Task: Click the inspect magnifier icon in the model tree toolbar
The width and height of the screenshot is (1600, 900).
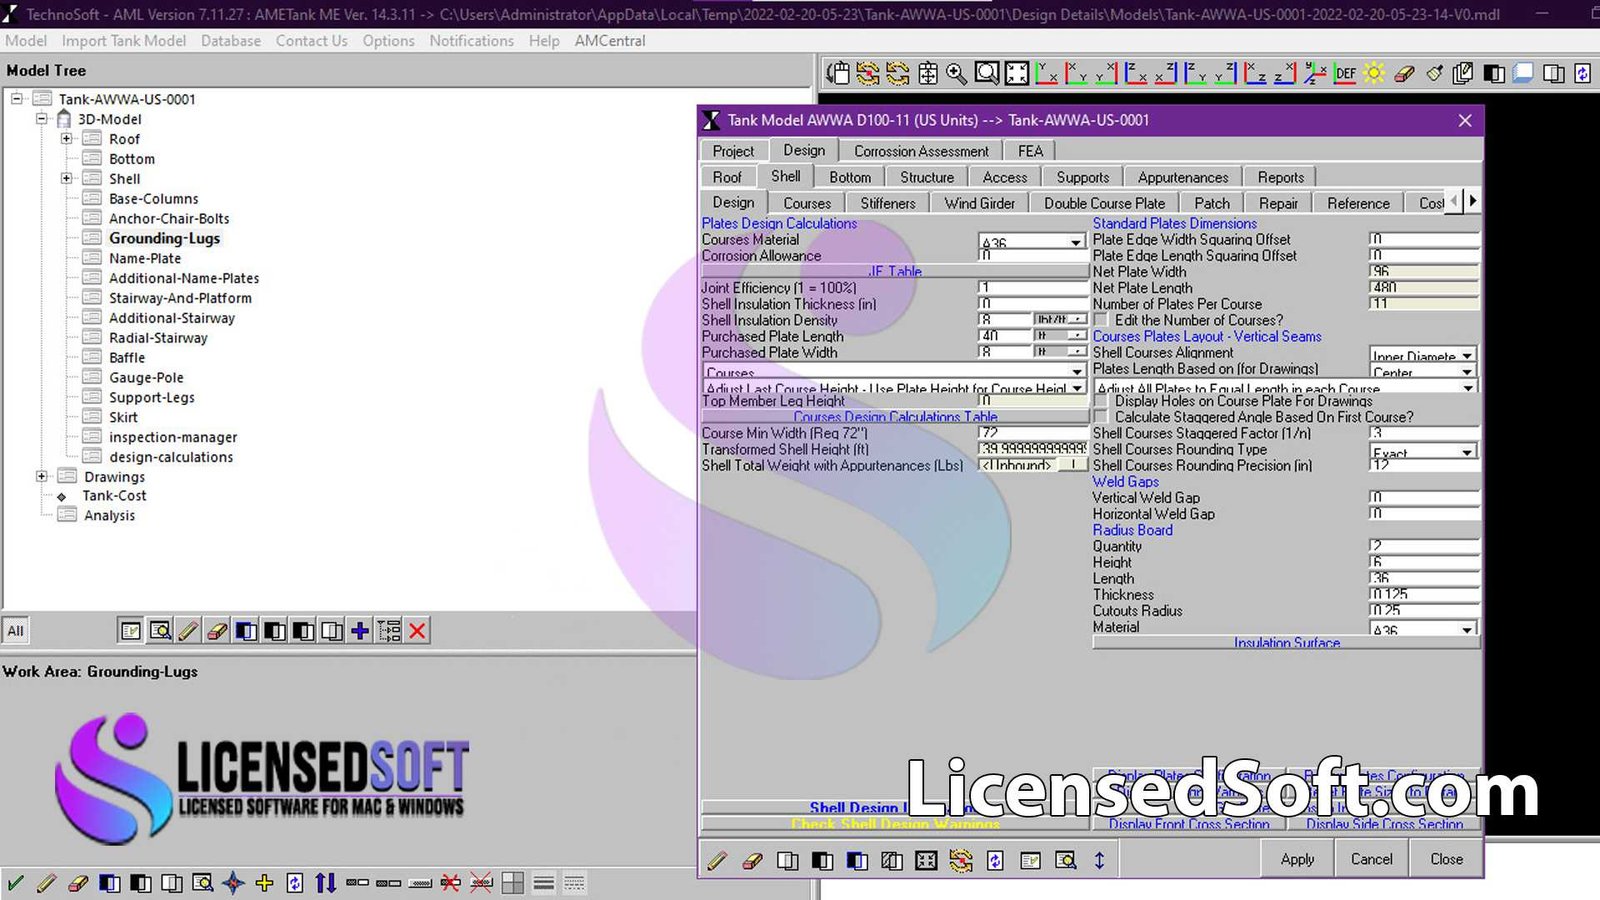Action: (159, 631)
